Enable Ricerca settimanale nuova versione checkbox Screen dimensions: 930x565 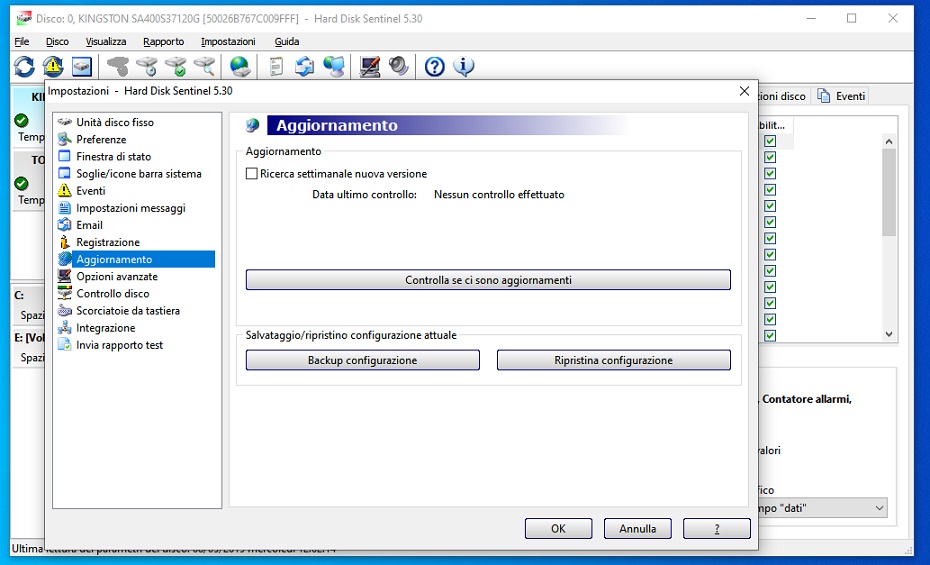[251, 174]
